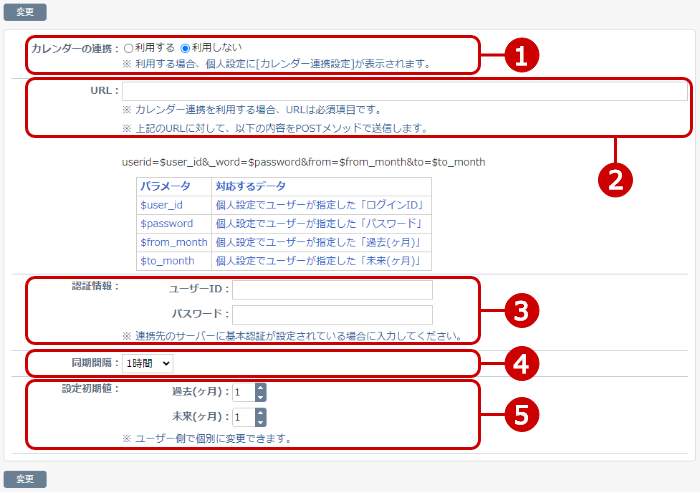700x493 pixels.
Task: Click the top 変更 button
Action: [x=25, y=12]
